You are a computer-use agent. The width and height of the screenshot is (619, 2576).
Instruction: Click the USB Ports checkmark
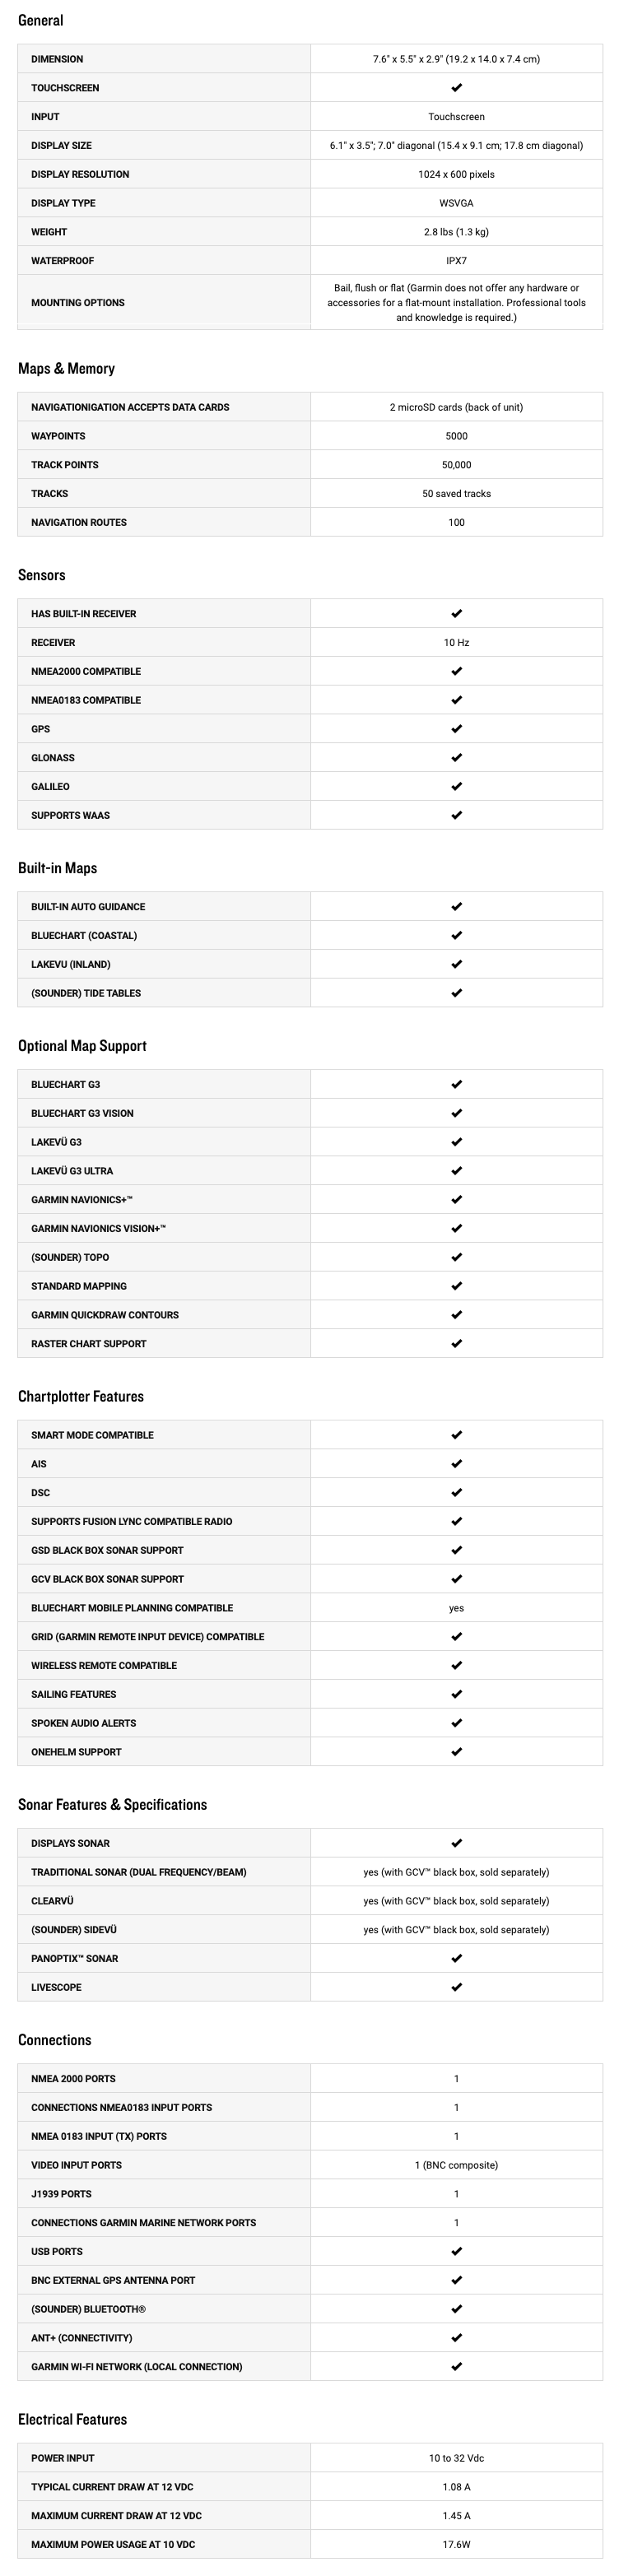pos(456,2252)
